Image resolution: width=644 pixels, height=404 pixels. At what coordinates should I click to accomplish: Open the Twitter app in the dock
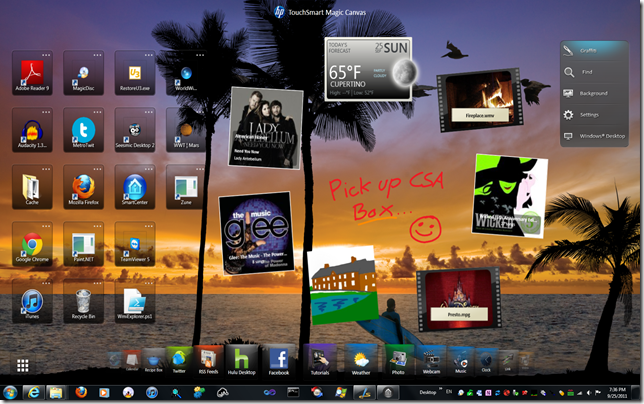179,361
